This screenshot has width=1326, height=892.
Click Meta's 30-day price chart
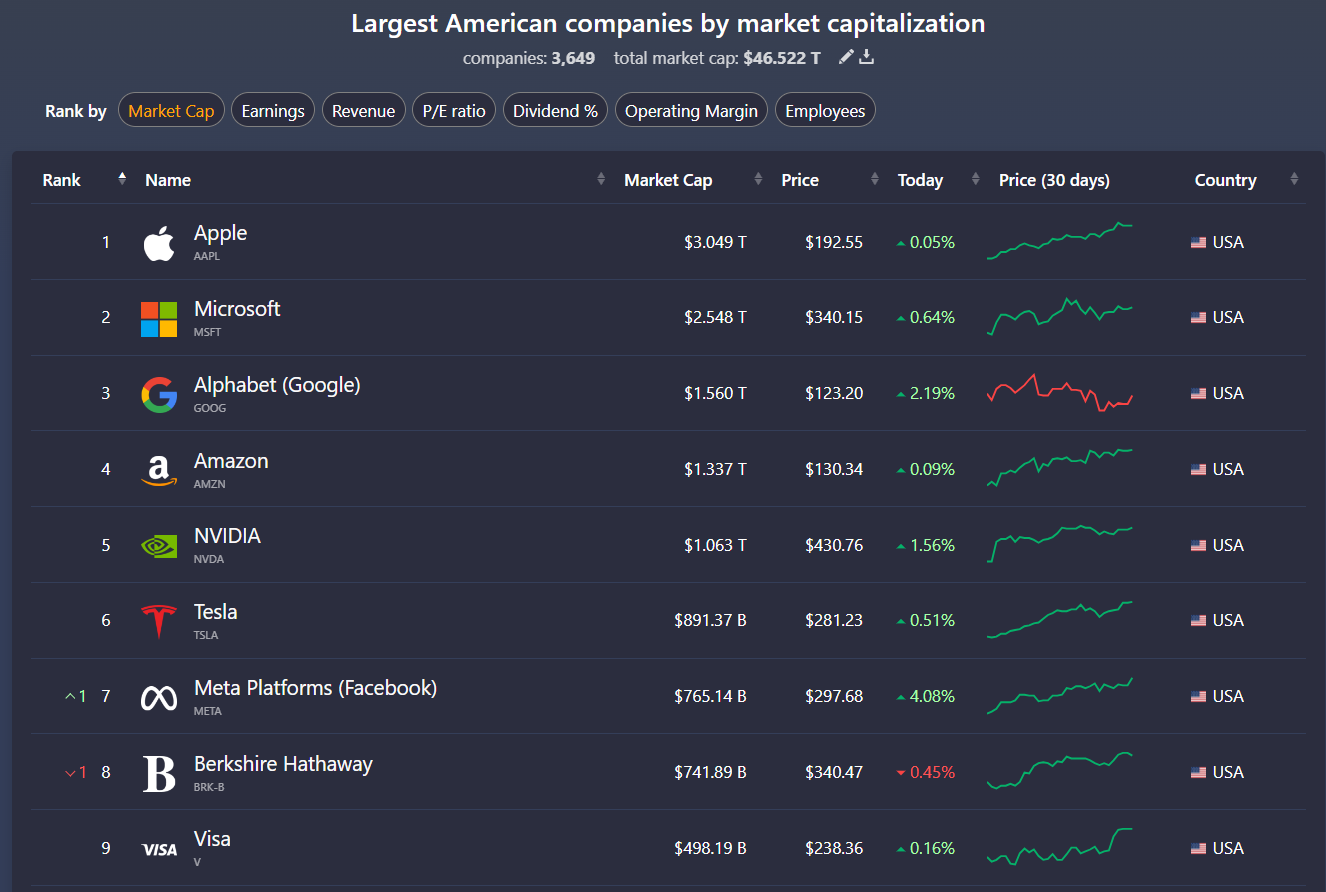(x=1060, y=696)
